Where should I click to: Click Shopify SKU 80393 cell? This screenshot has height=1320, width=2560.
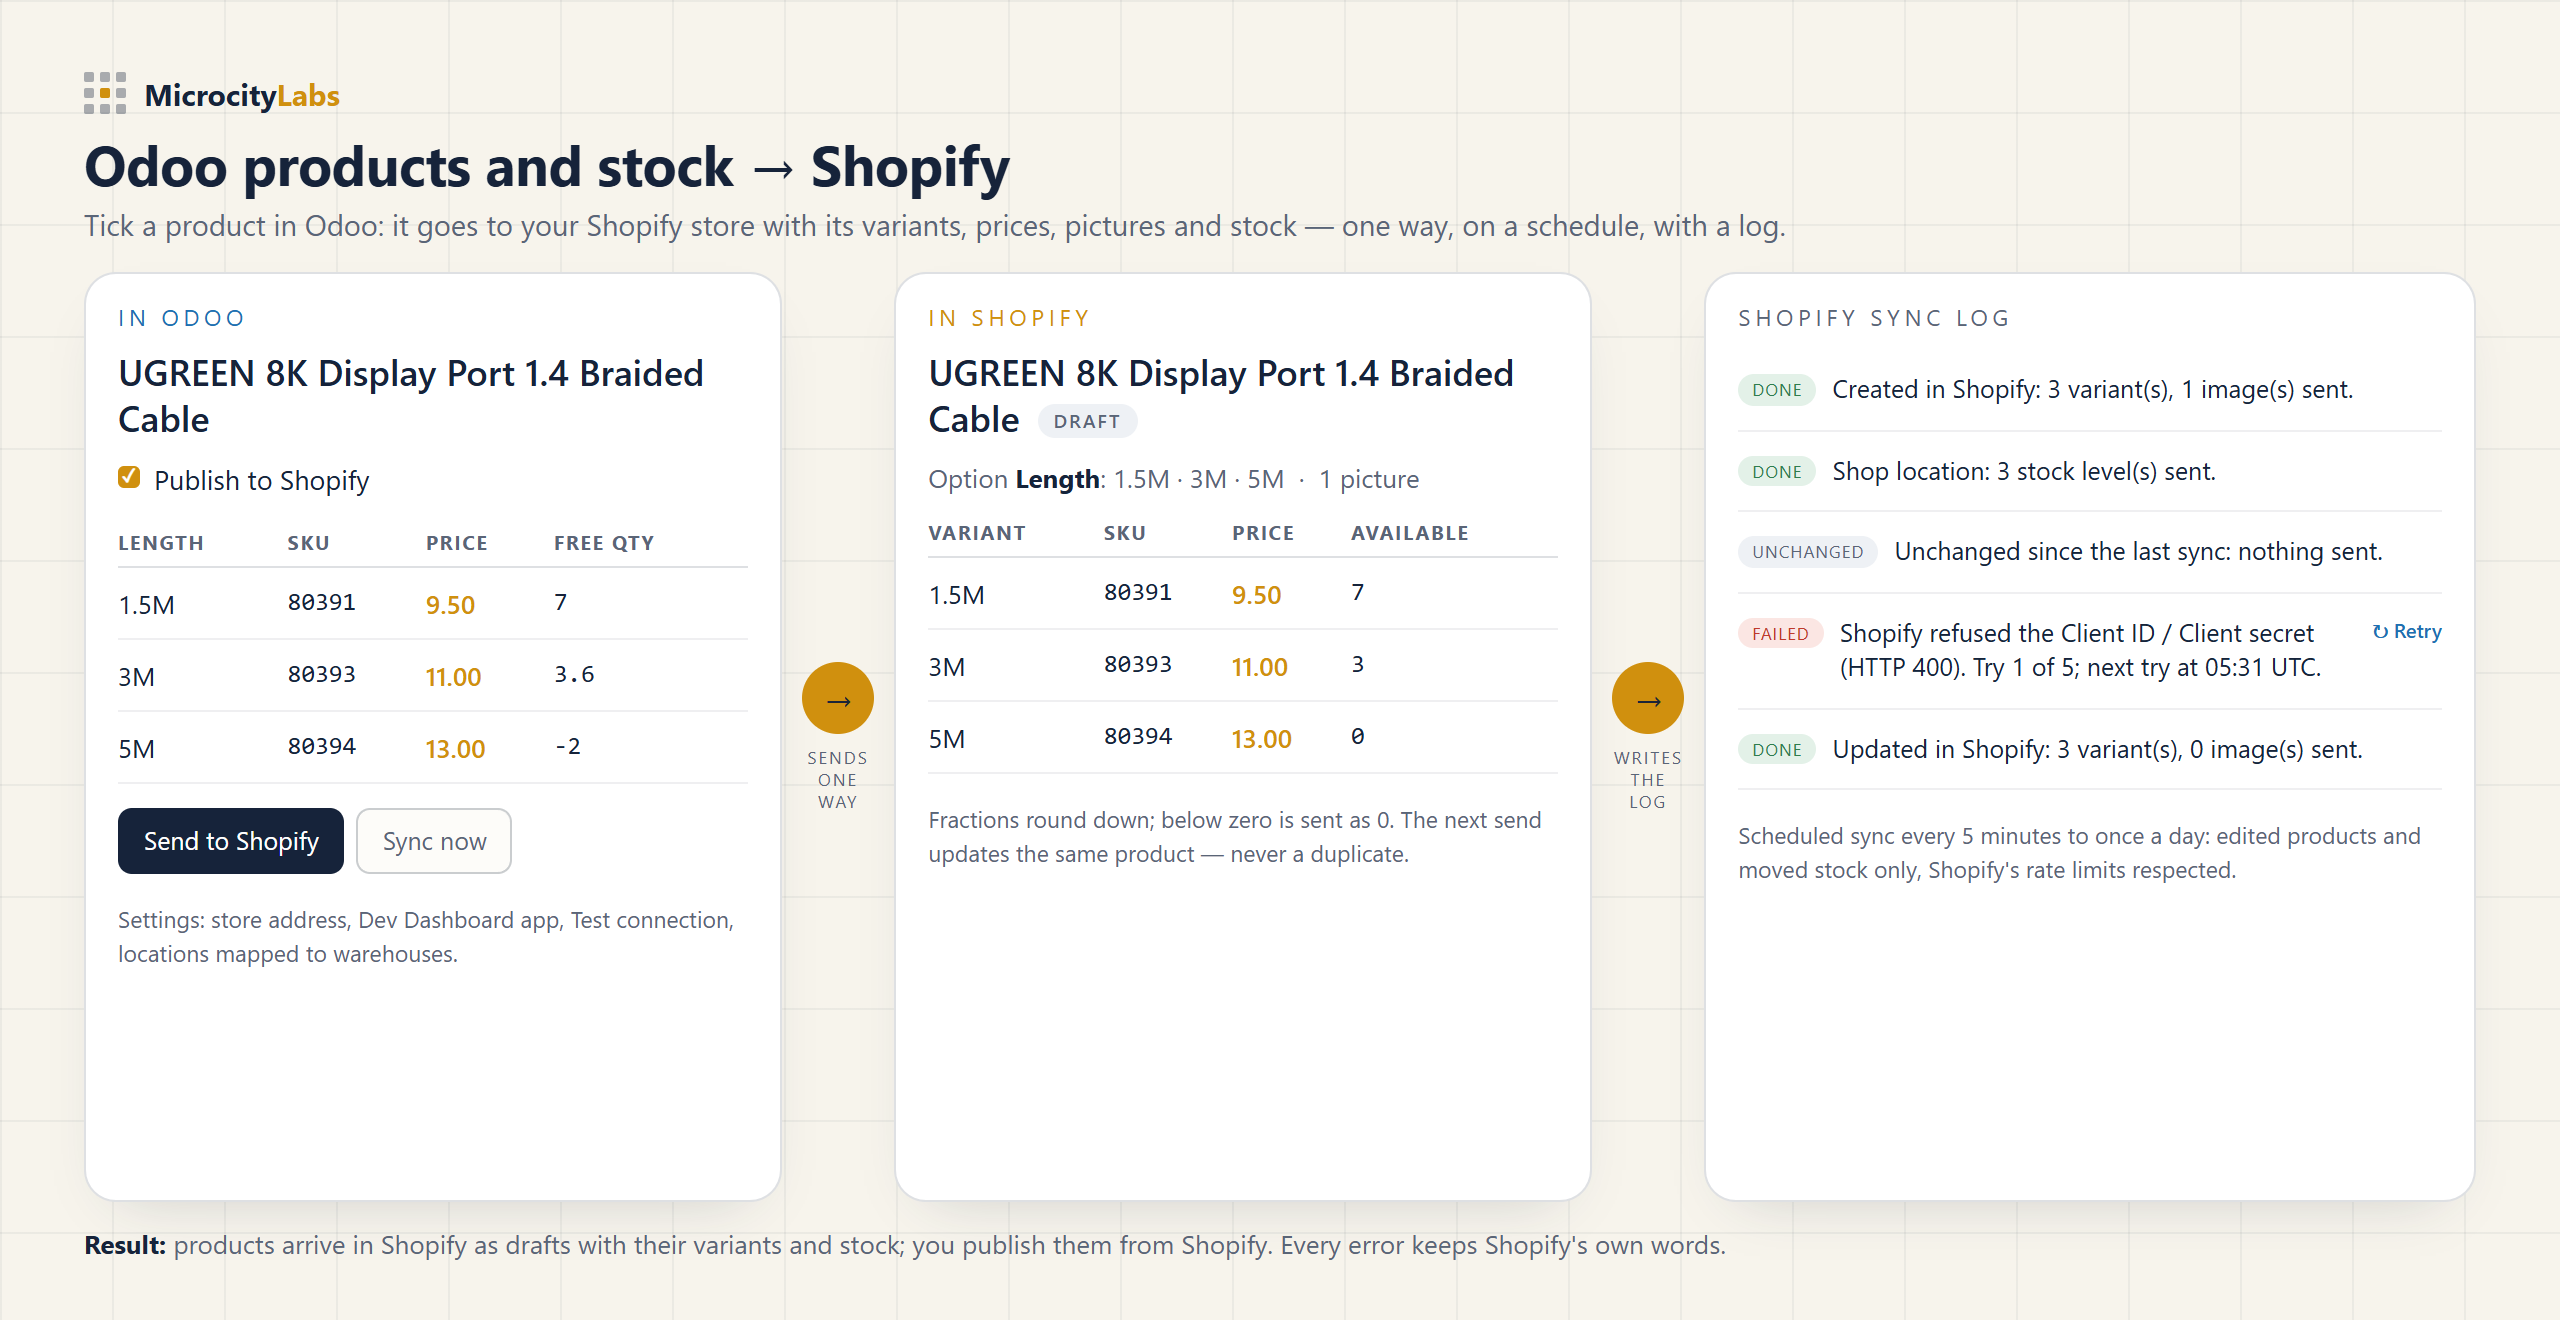pos(1138,664)
